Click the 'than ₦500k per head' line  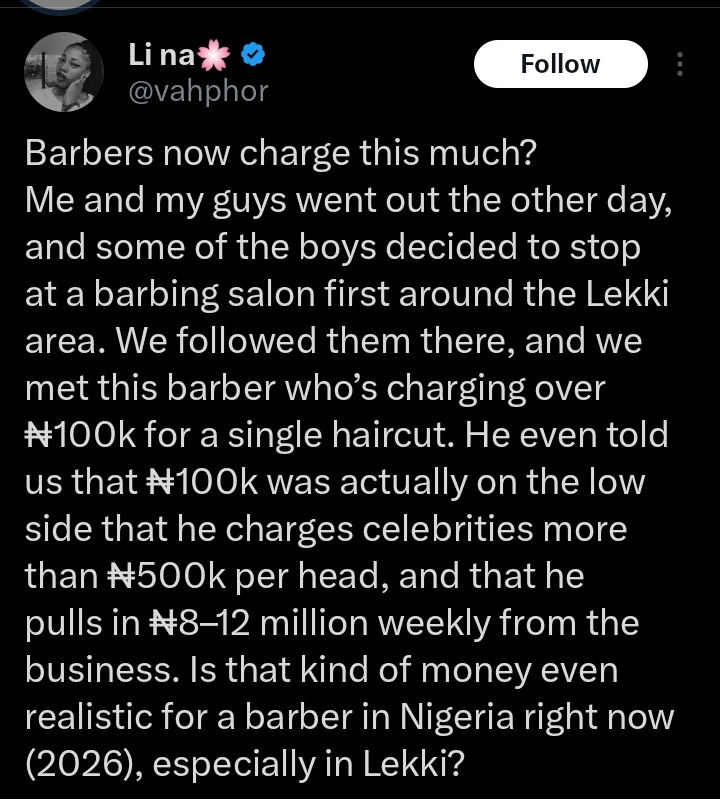(304, 576)
